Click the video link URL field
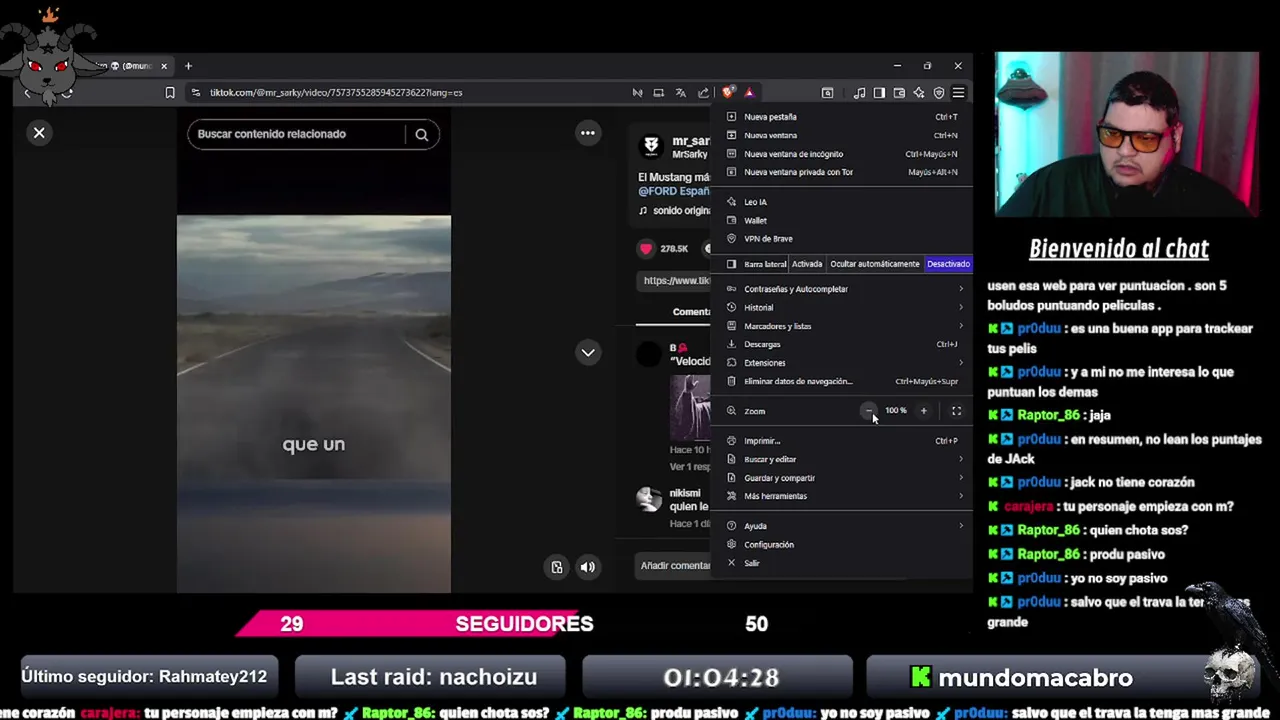Image resolution: width=1280 pixels, height=720 pixels. coord(675,281)
